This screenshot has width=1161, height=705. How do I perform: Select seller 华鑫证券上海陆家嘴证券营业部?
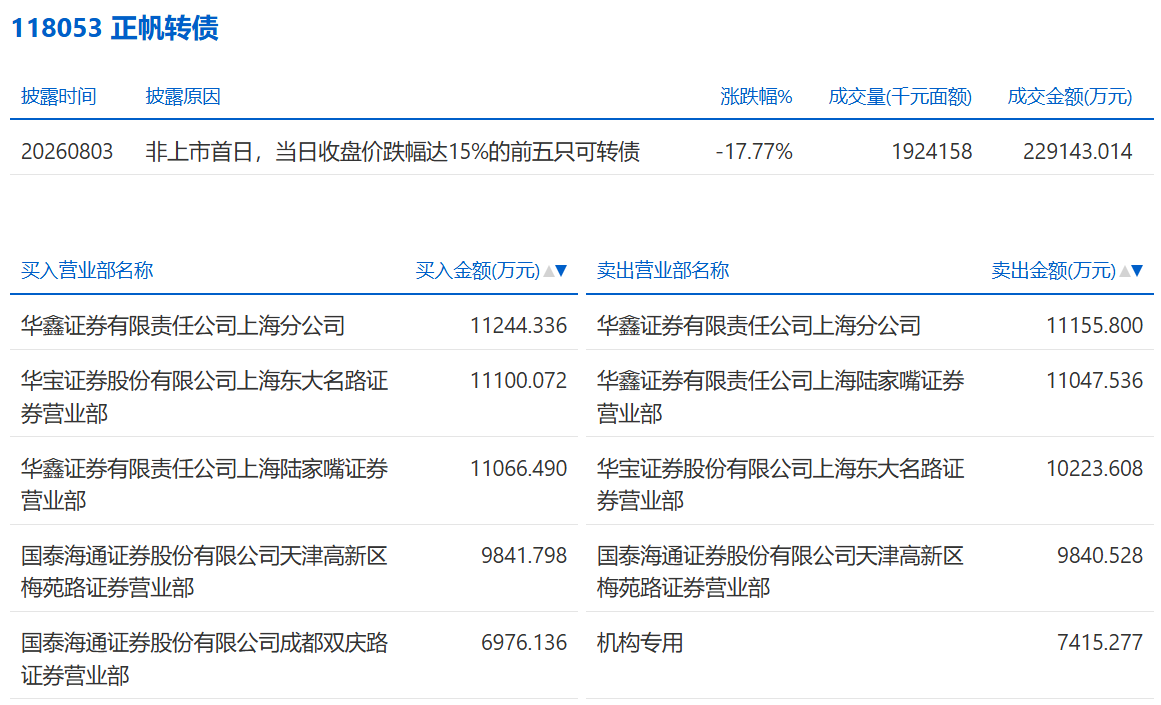coord(780,397)
